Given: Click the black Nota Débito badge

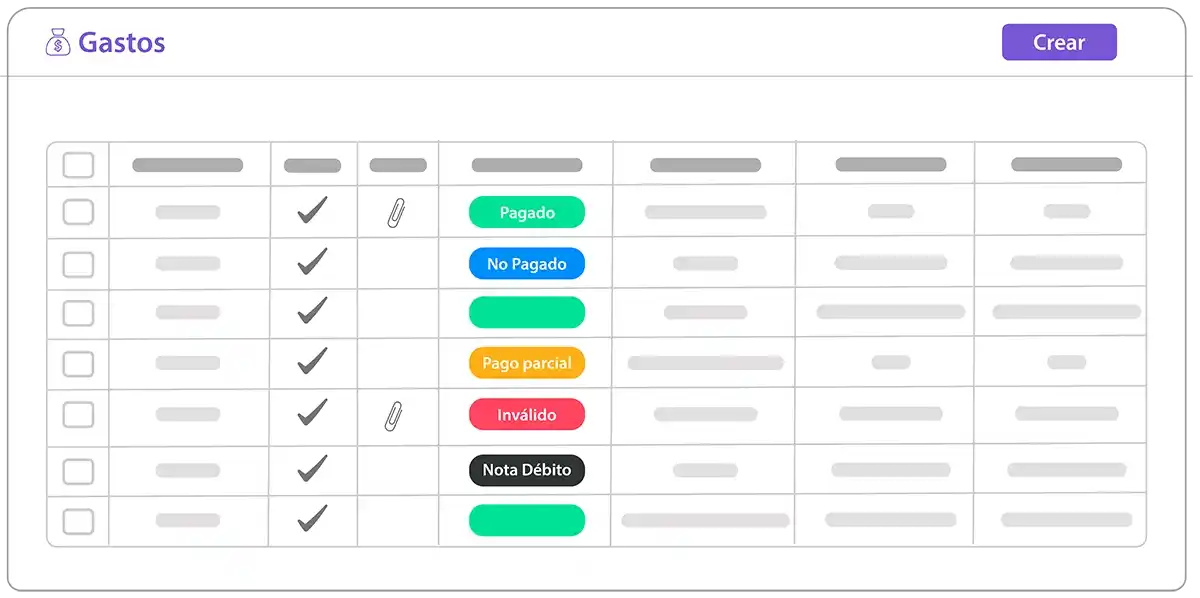Looking at the screenshot, I should click(527, 470).
